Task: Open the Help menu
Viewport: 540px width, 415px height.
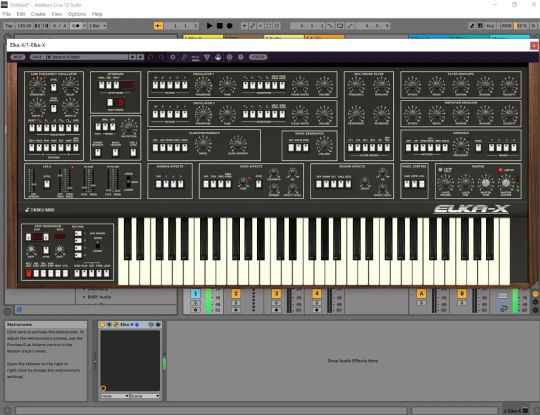Action: coord(97,14)
